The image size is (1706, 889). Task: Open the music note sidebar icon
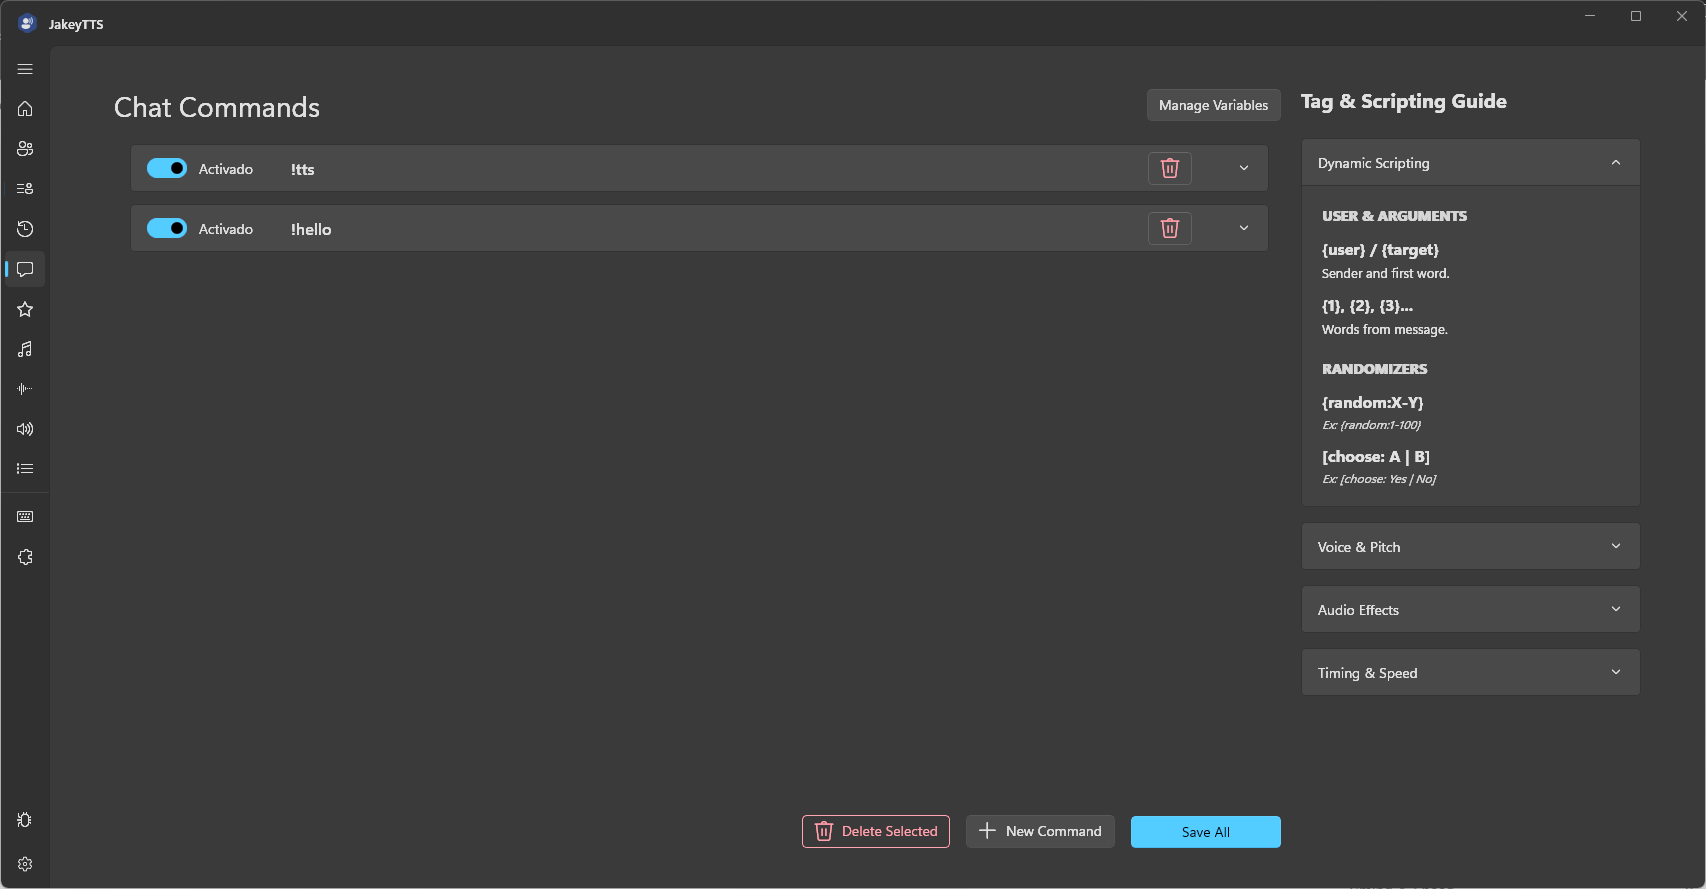(25, 349)
